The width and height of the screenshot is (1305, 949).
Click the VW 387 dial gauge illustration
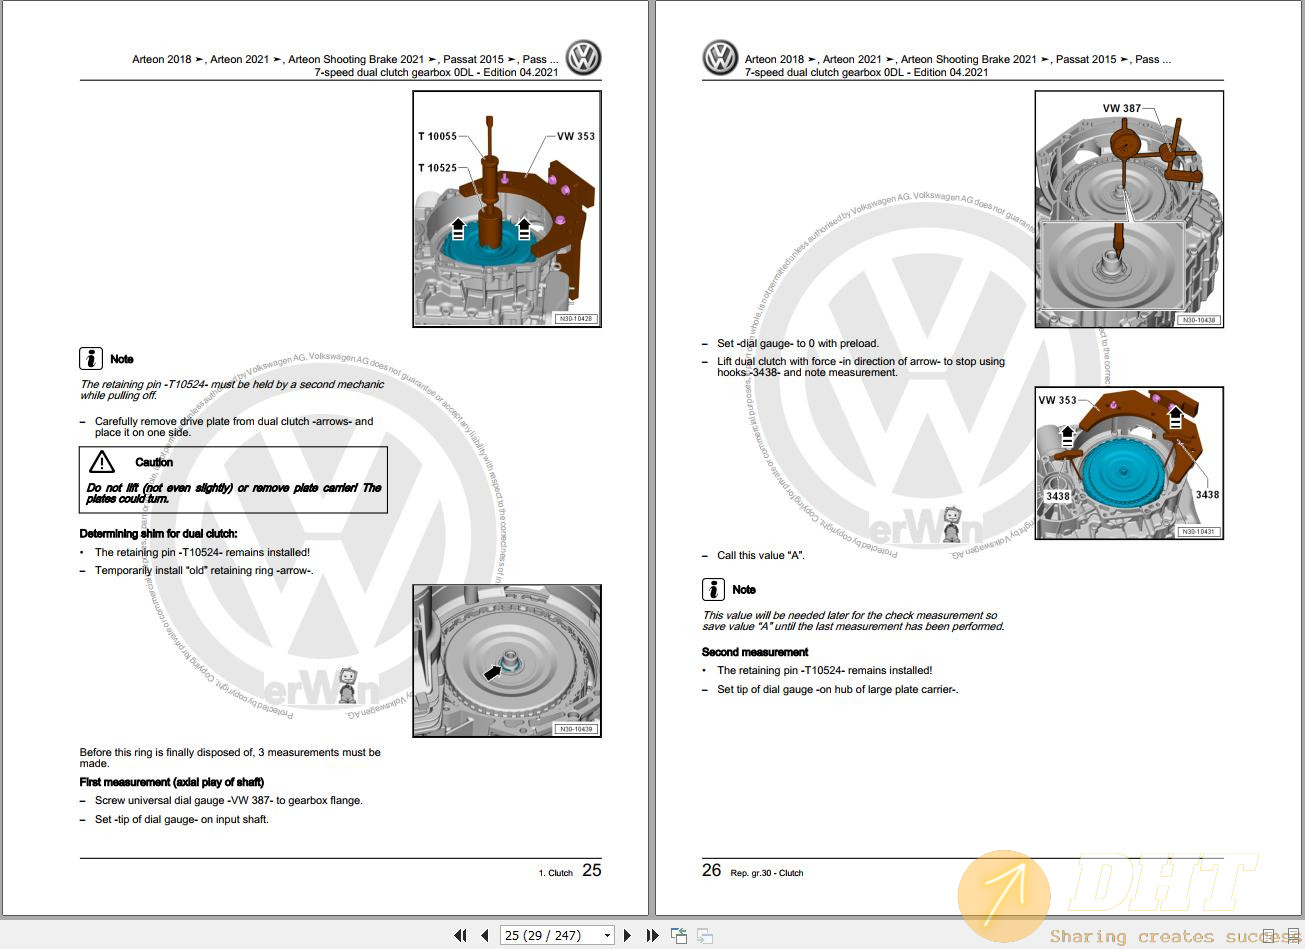click(x=1129, y=209)
